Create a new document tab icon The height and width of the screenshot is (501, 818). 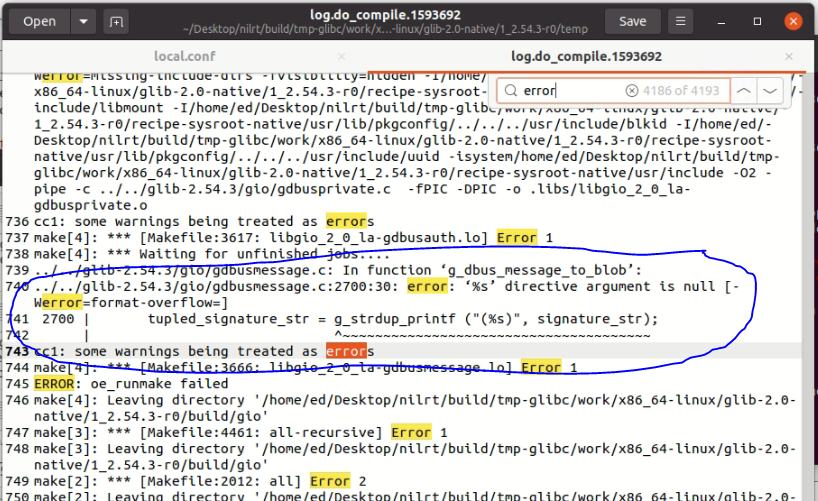[116, 22]
